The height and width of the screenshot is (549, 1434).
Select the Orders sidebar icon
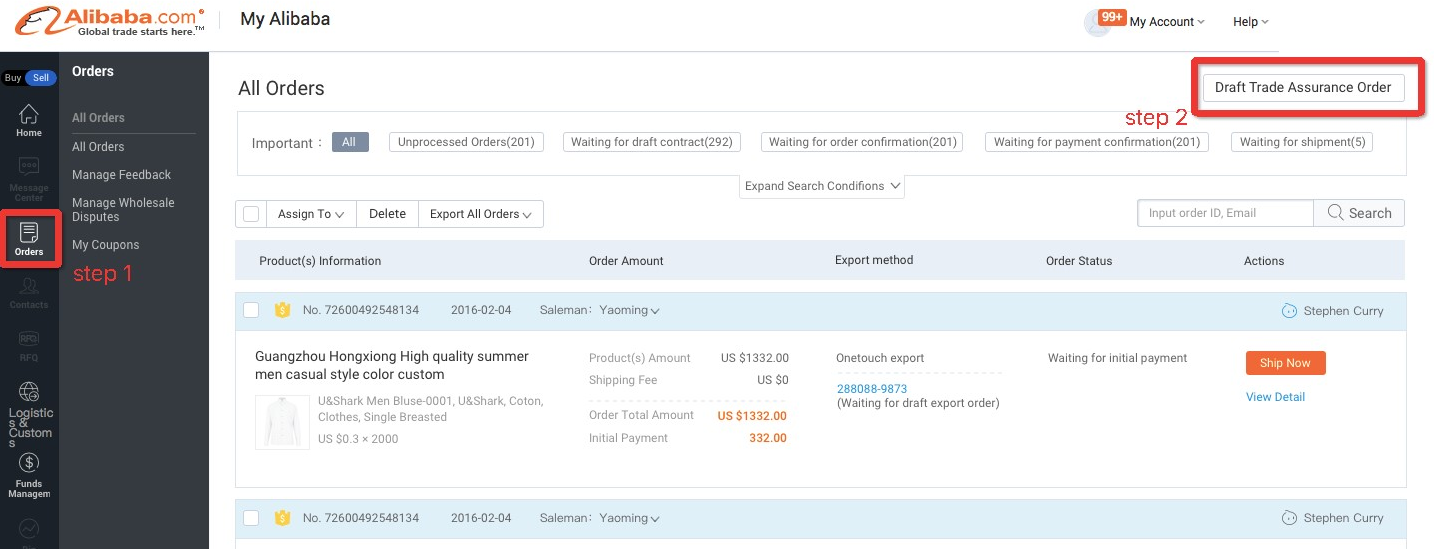click(29, 238)
